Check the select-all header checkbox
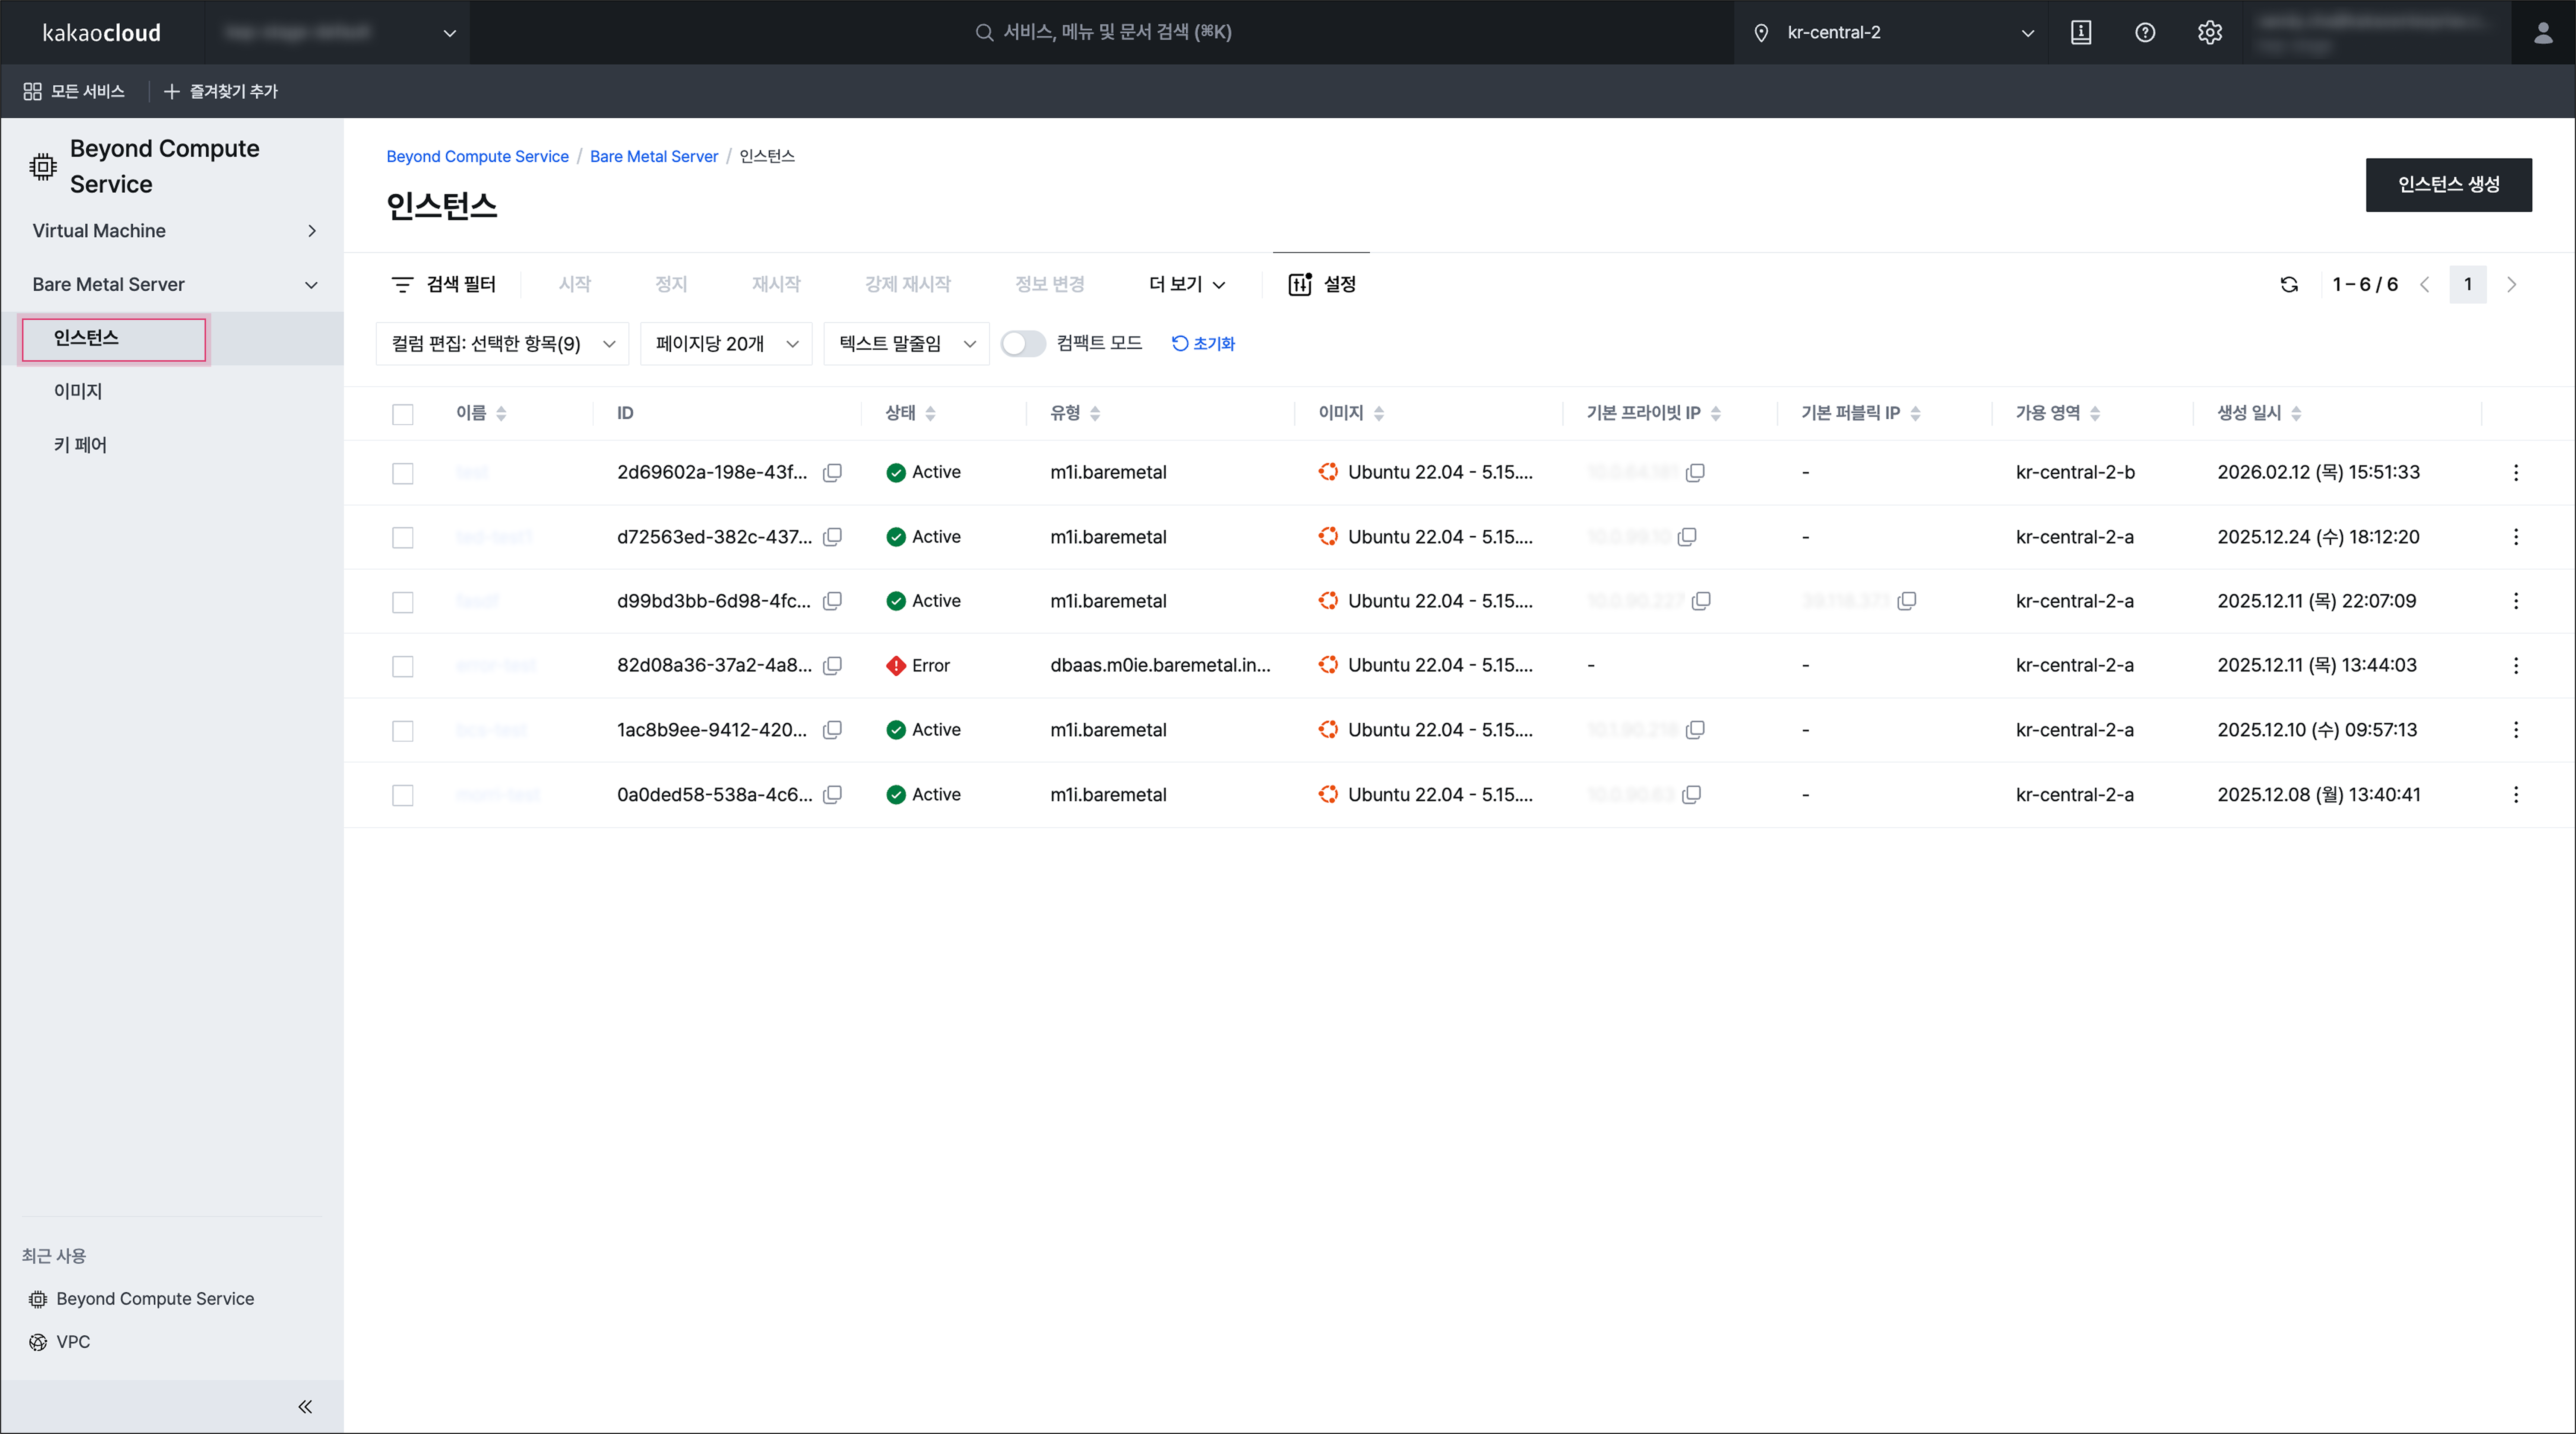 pos(403,414)
